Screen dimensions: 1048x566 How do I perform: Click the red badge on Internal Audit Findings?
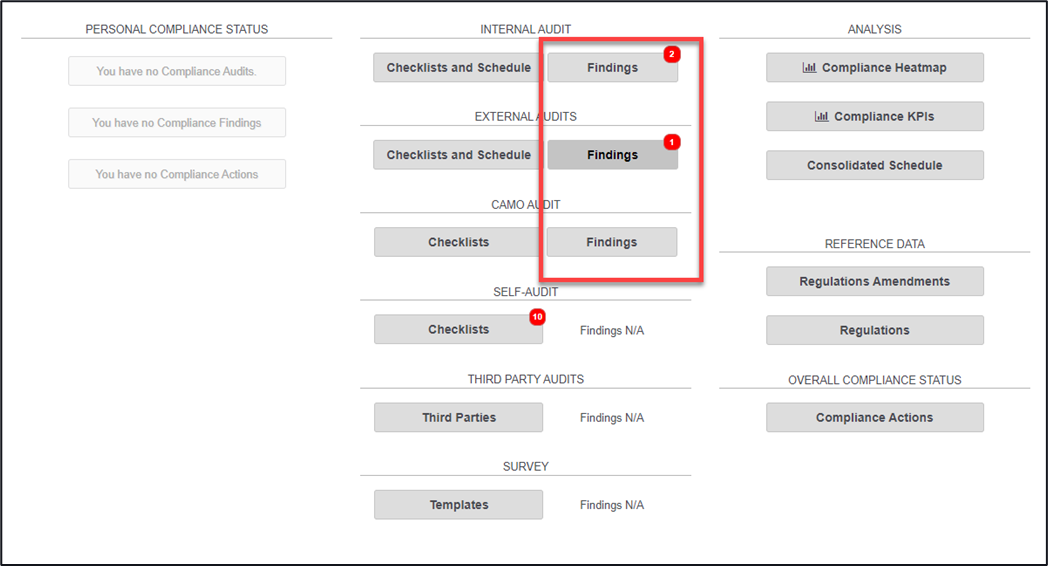coord(672,54)
